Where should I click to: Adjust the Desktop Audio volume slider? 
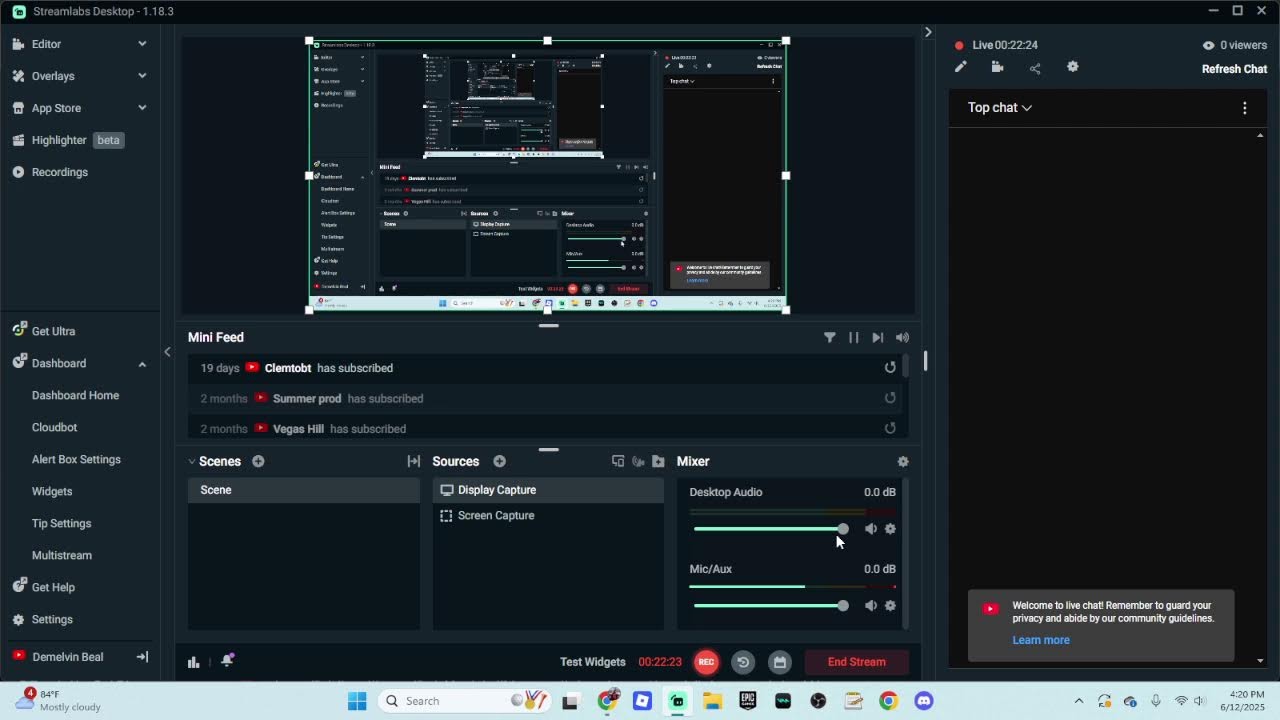click(771, 529)
